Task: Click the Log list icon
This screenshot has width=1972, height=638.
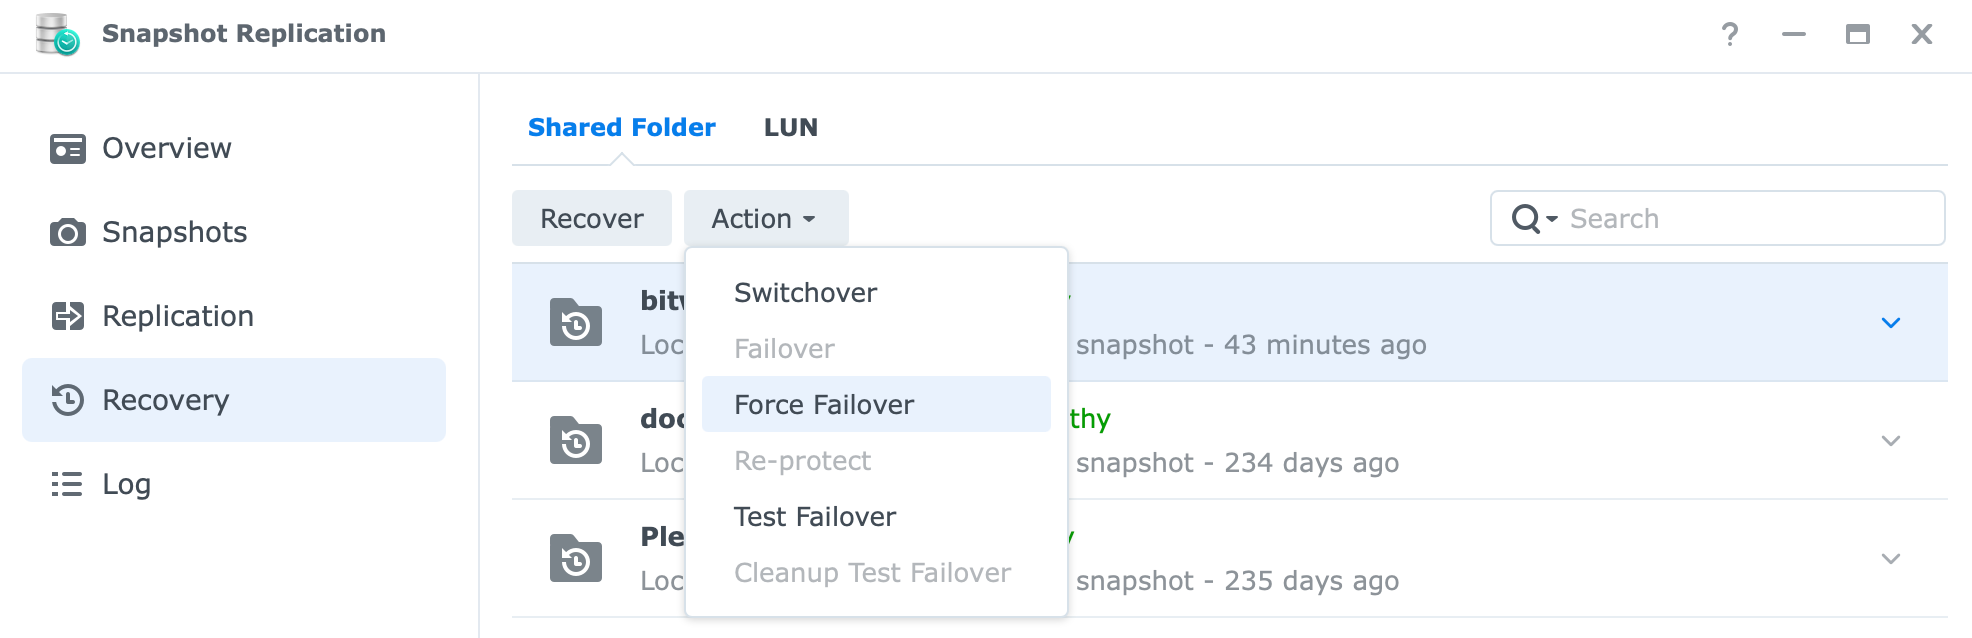Action: [x=67, y=484]
